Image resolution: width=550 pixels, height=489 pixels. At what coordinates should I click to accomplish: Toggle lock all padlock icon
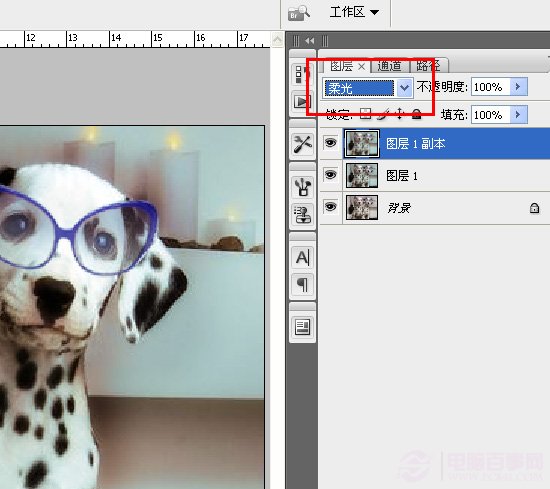pyautogui.click(x=416, y=114)
